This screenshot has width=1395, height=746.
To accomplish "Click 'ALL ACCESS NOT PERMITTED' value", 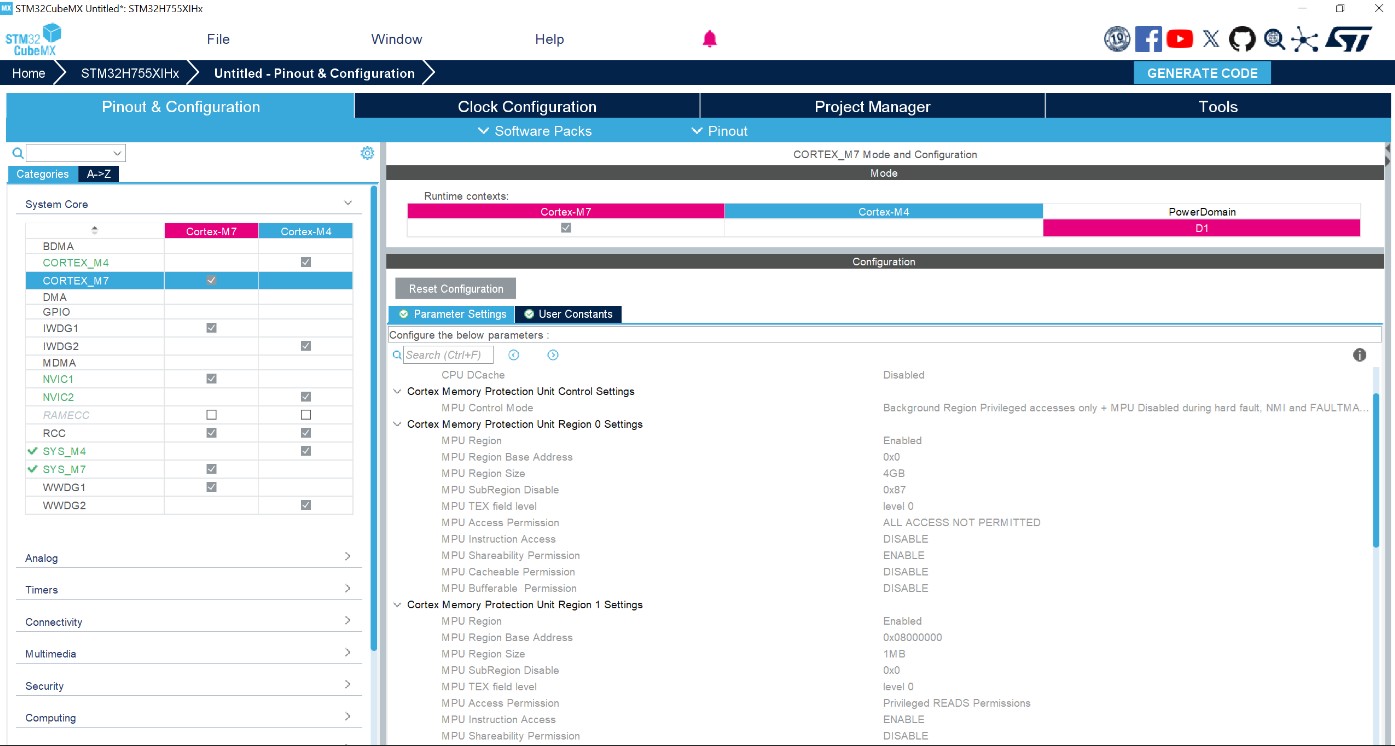I will point(962,523).
